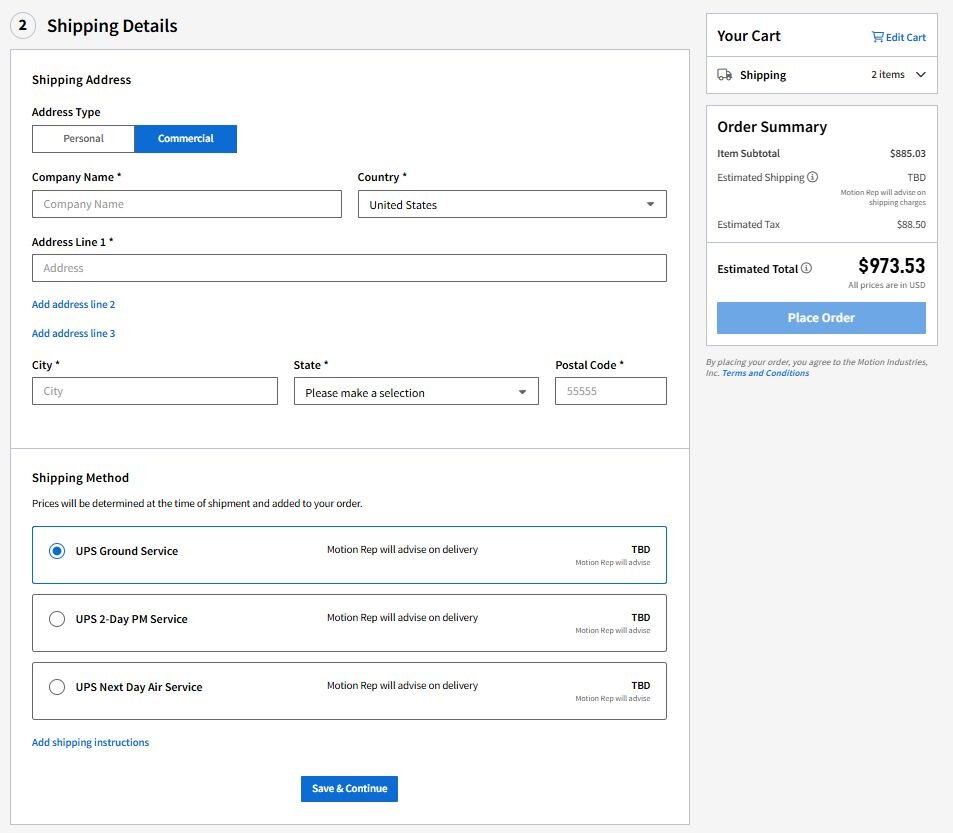
Task: Focus the Company Name input field
Action: tap(187, 204)
